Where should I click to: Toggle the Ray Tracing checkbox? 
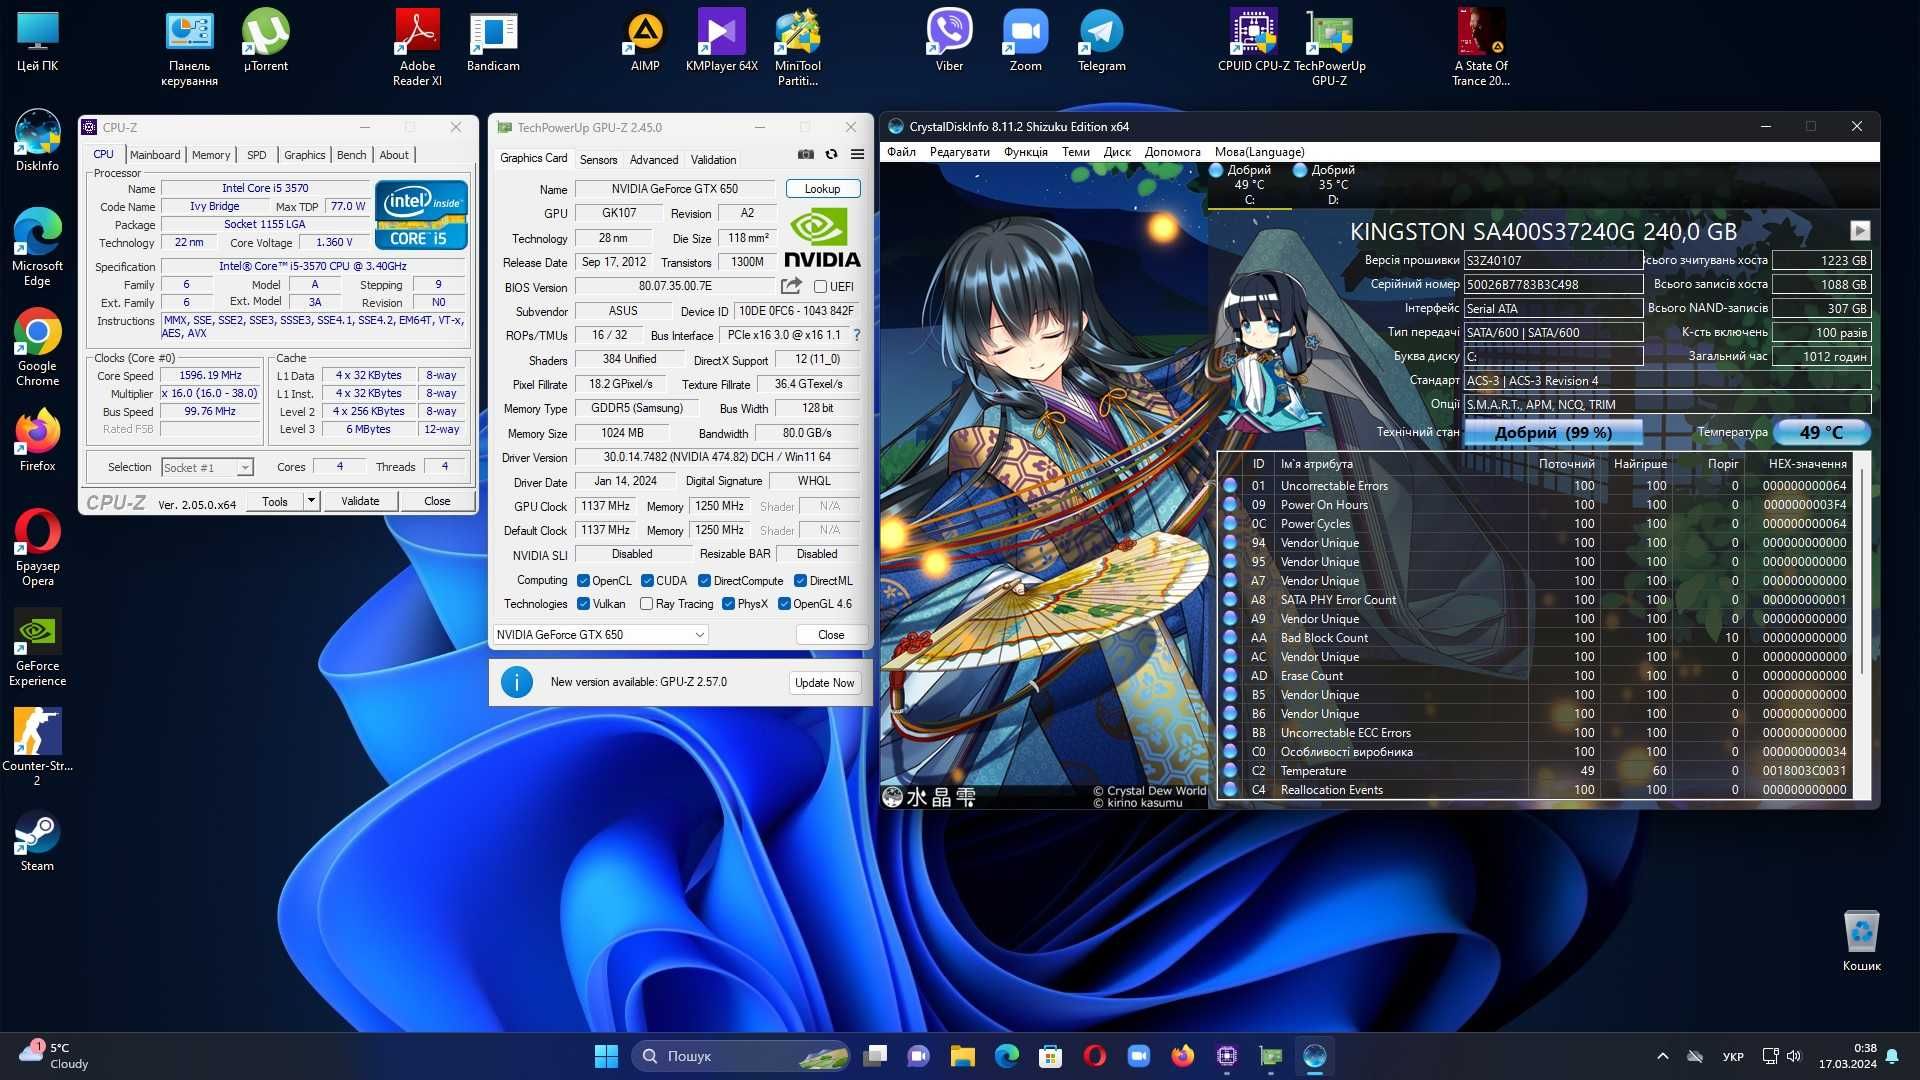(646, 604)
